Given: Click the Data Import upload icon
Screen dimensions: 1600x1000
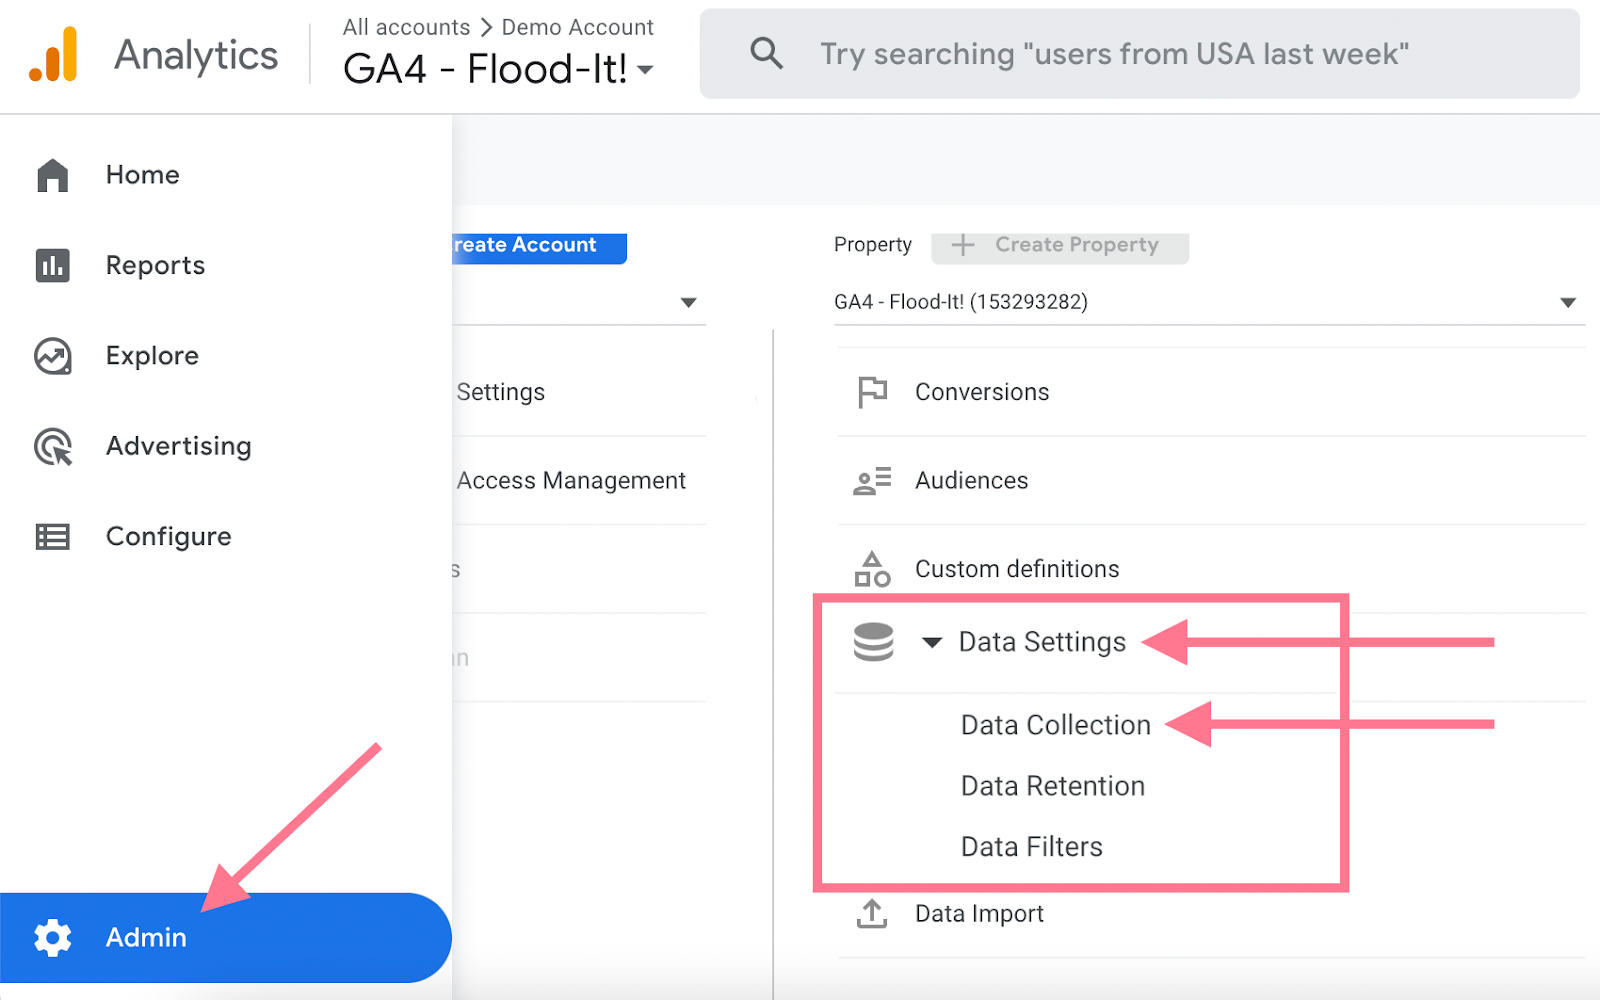Looking at the screenshot, I should click(871, 913).
